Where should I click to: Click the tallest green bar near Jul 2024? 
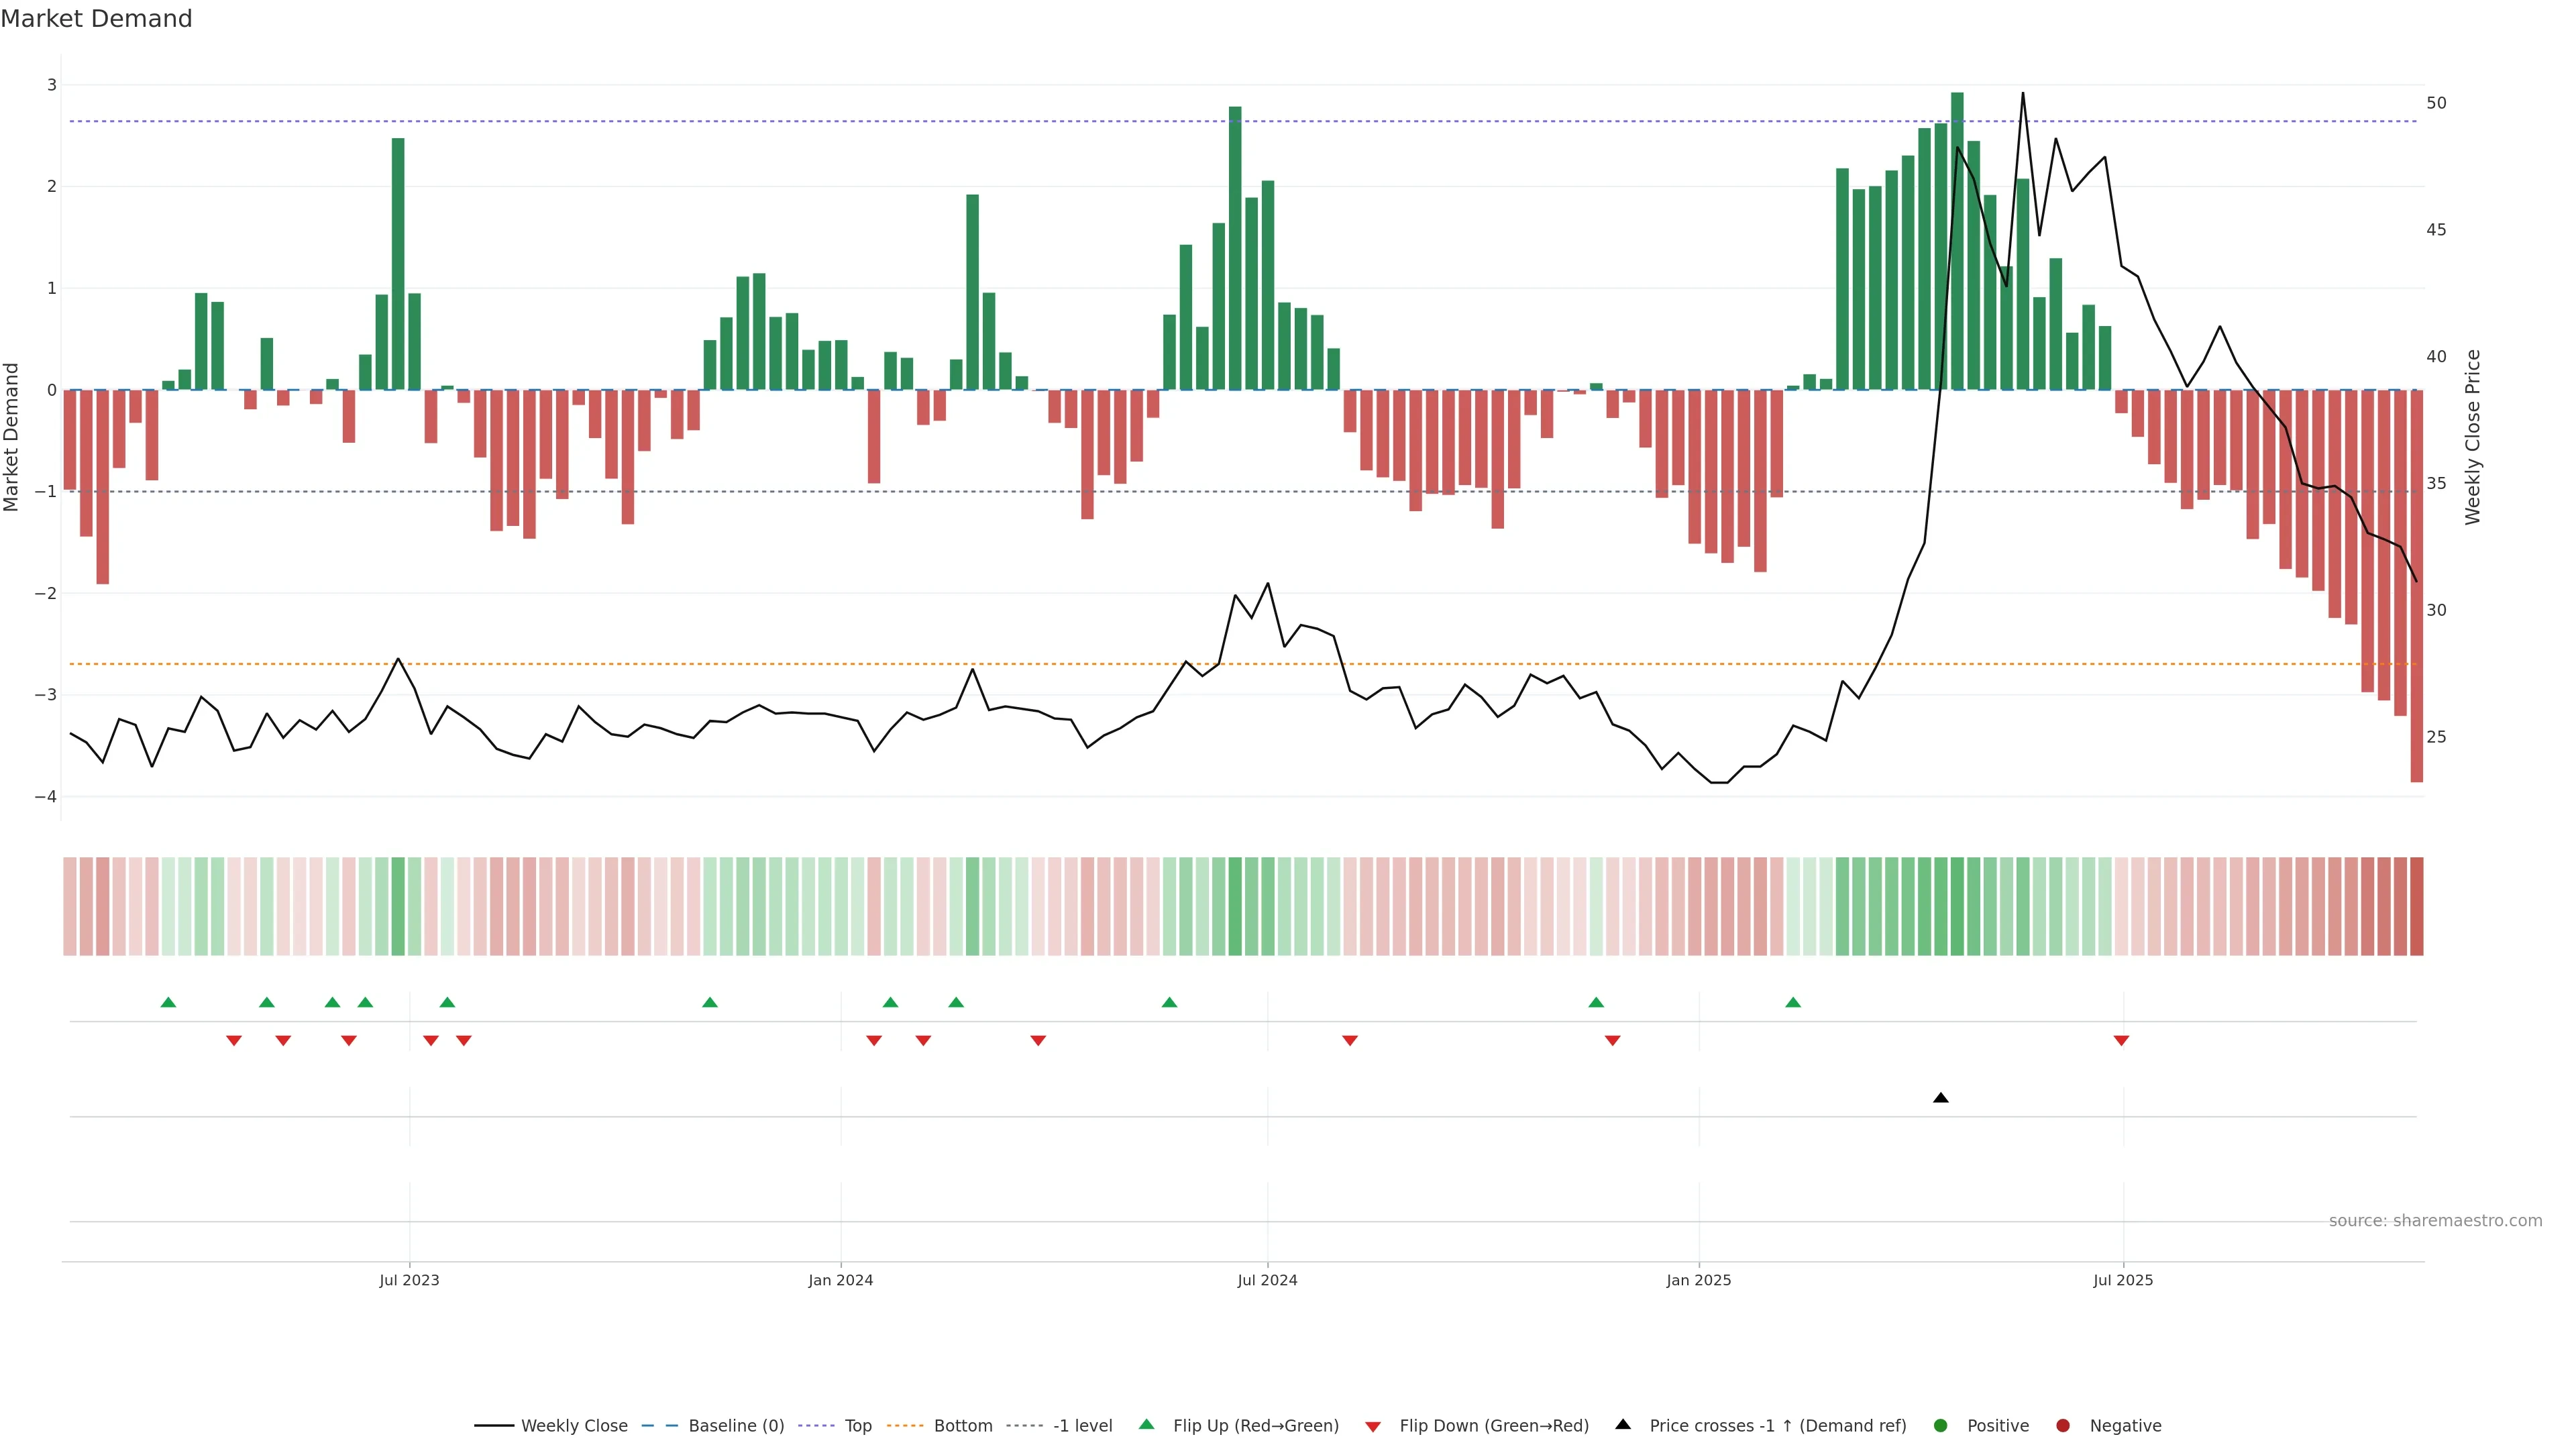1235,247
